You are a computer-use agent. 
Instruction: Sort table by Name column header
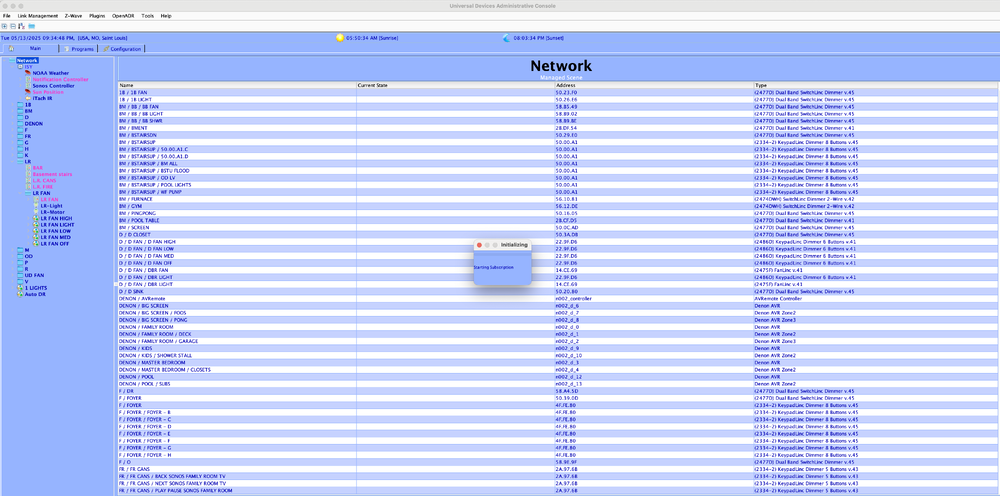pyautogui.click(x=237, y=85)
